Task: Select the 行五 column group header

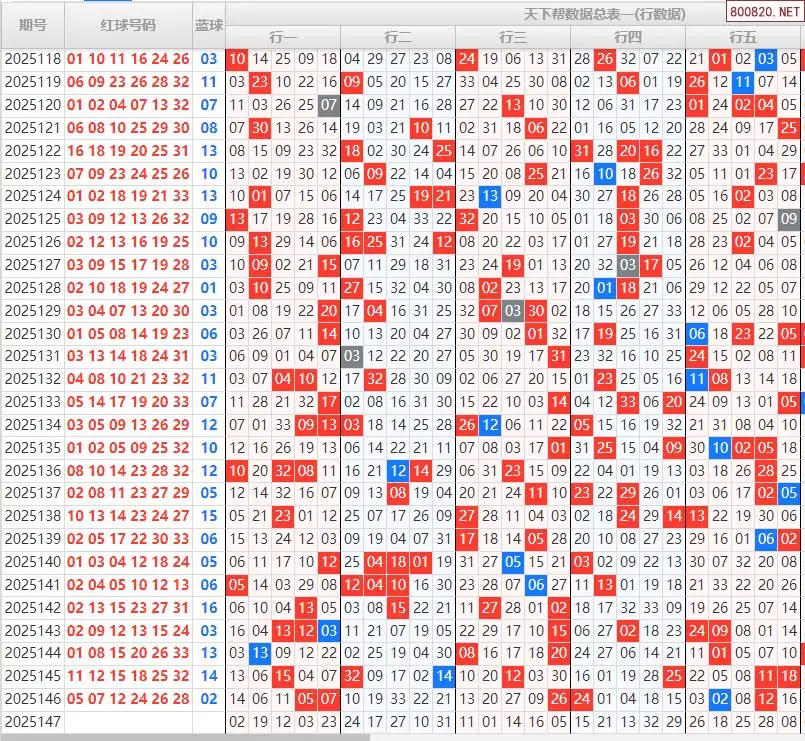Action: [743, 37]
